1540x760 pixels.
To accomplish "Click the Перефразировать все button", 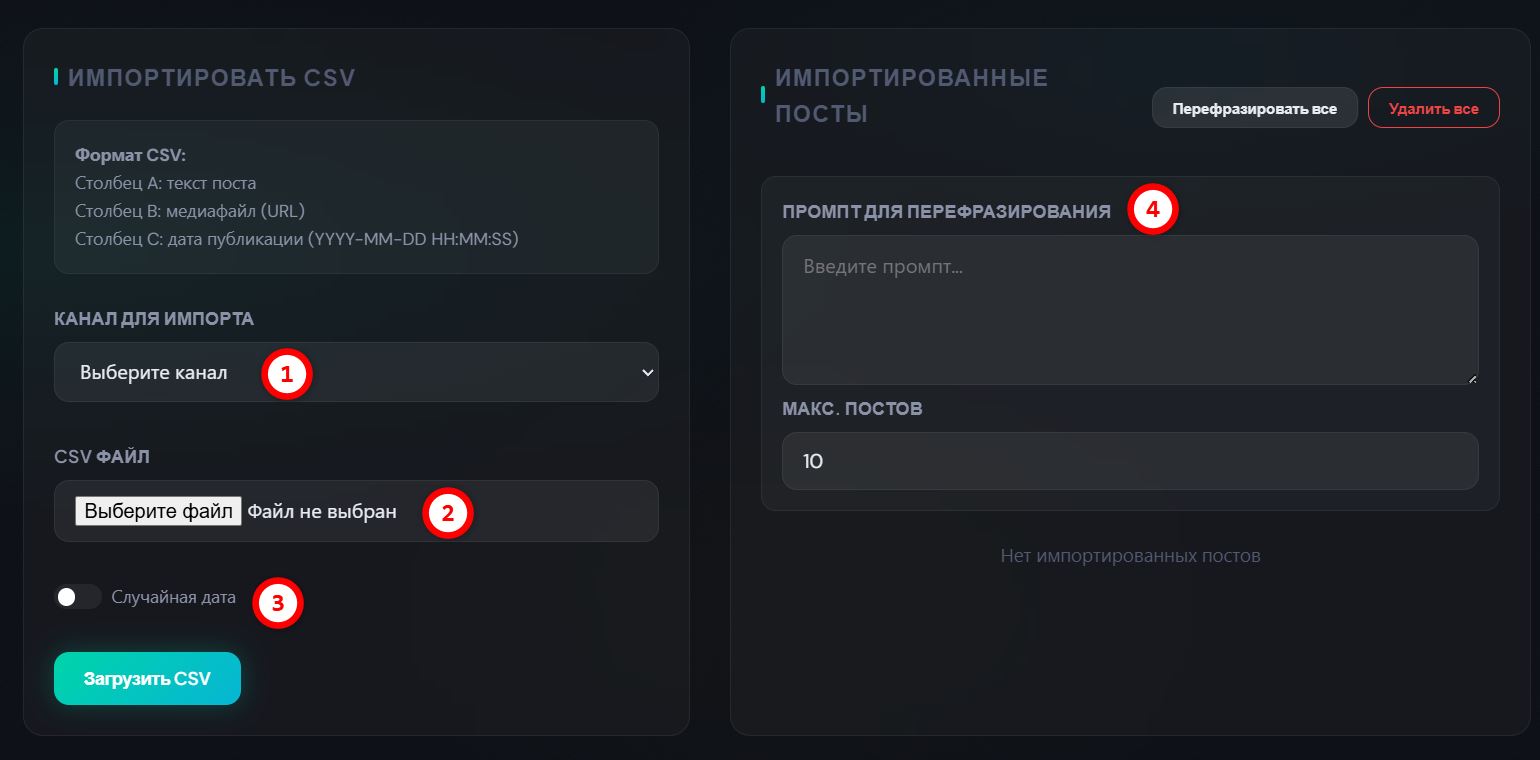I will (x=1254, y=108).
